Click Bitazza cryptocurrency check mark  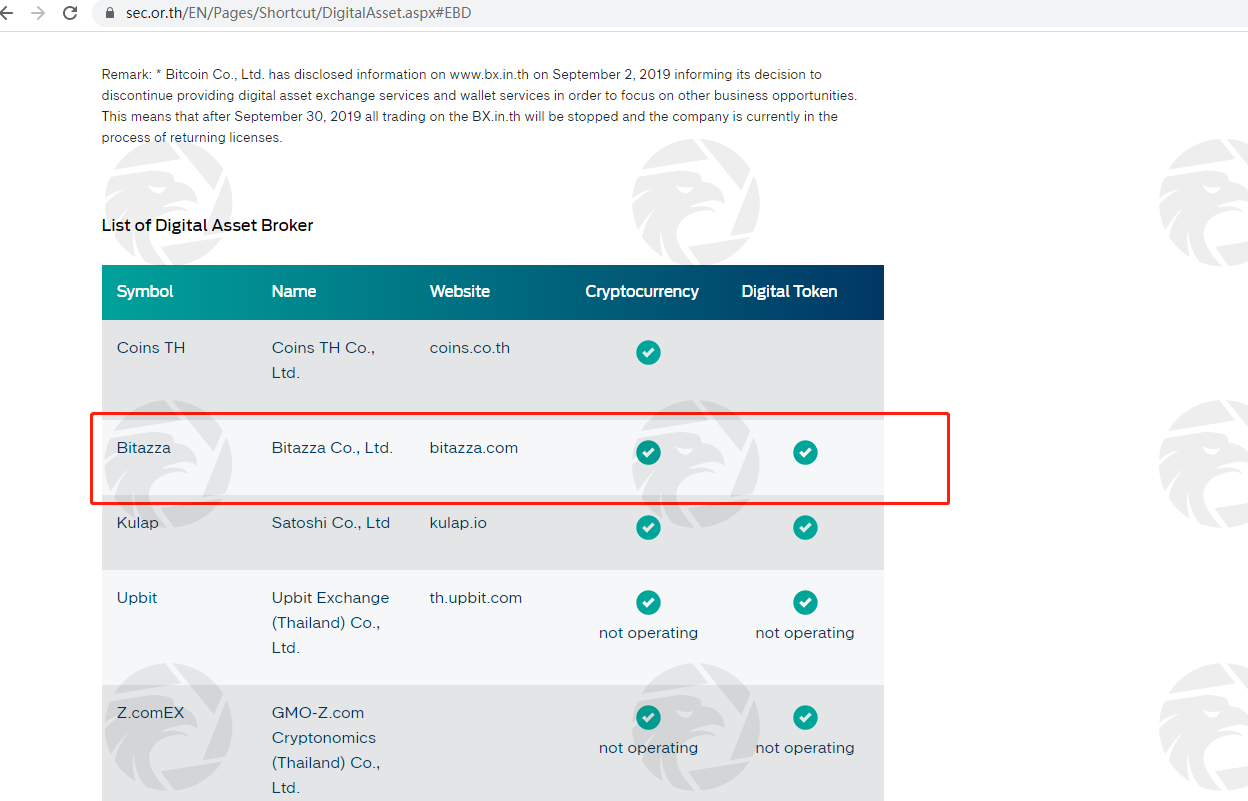point(648,452)
